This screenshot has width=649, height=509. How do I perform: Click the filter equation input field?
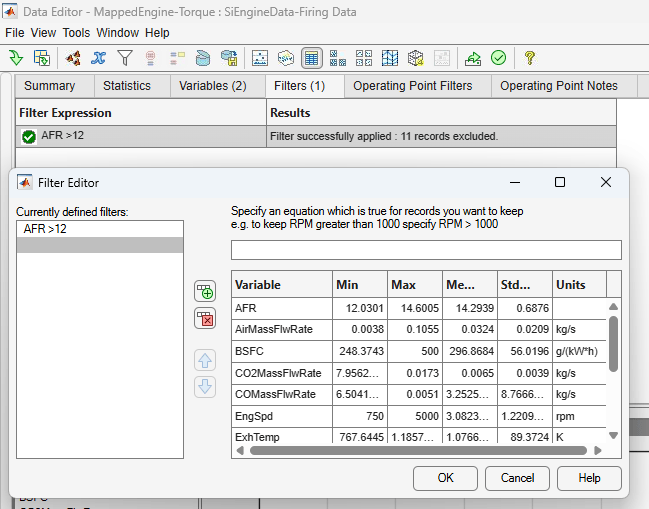(426, 250)
